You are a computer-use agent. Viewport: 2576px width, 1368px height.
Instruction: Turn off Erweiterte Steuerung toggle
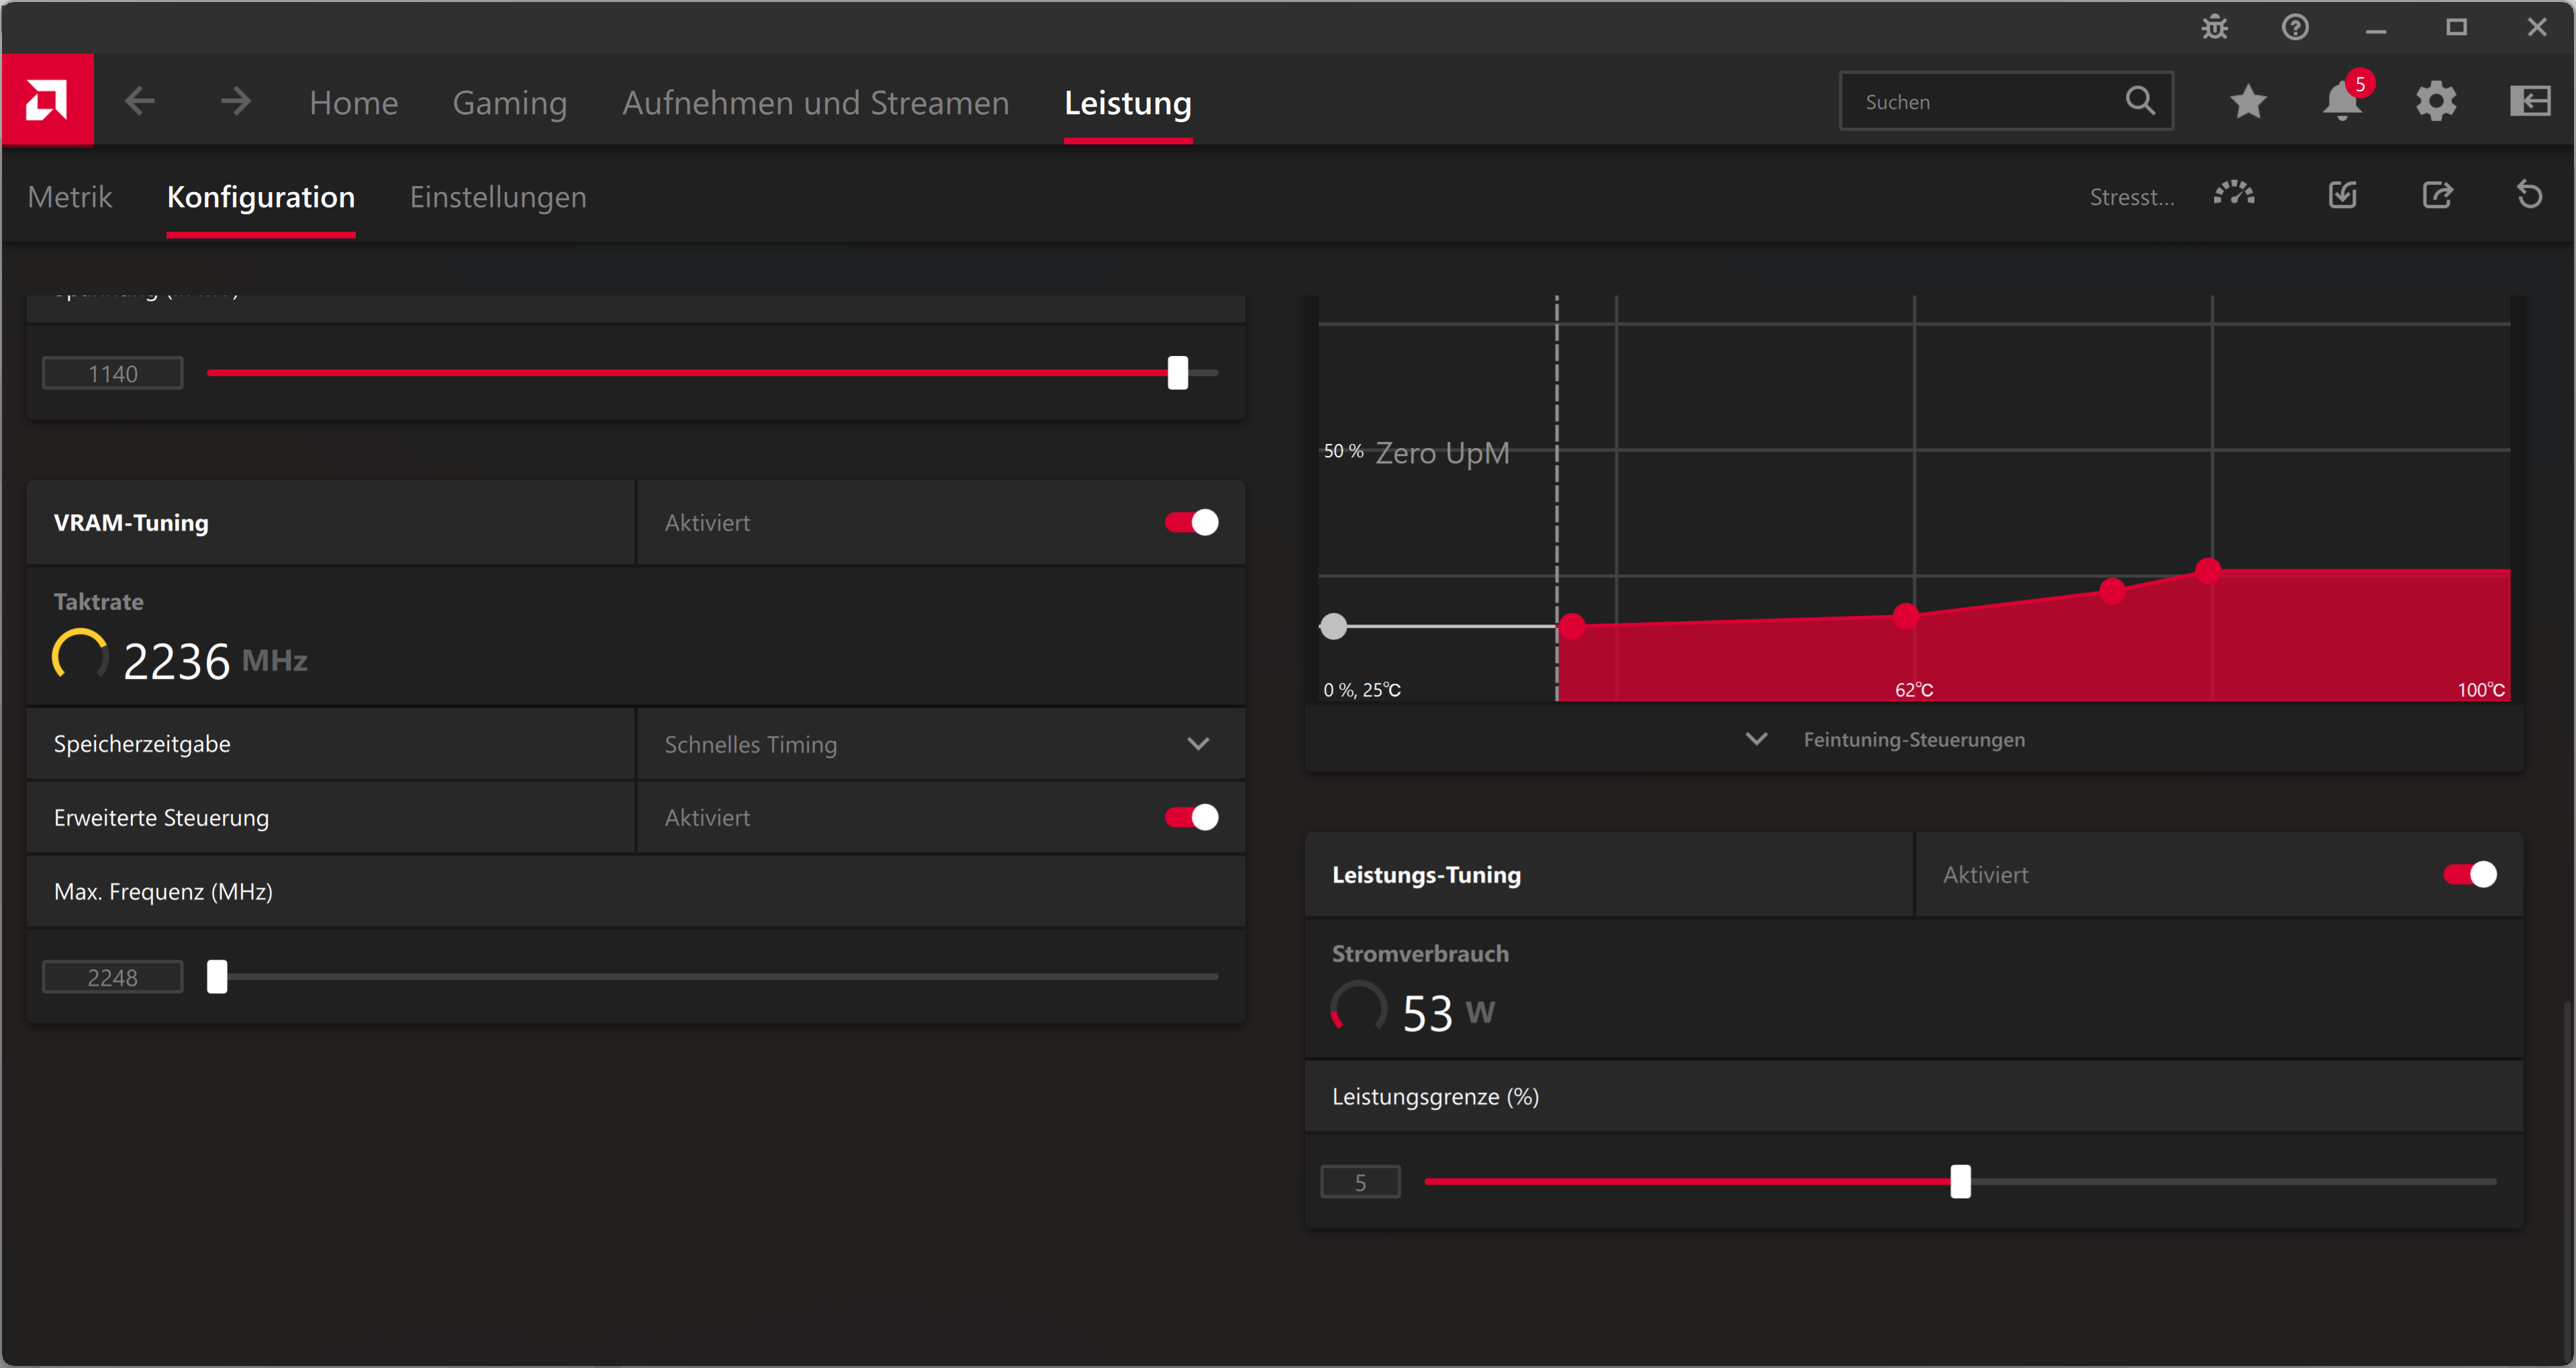point(1191,817)
